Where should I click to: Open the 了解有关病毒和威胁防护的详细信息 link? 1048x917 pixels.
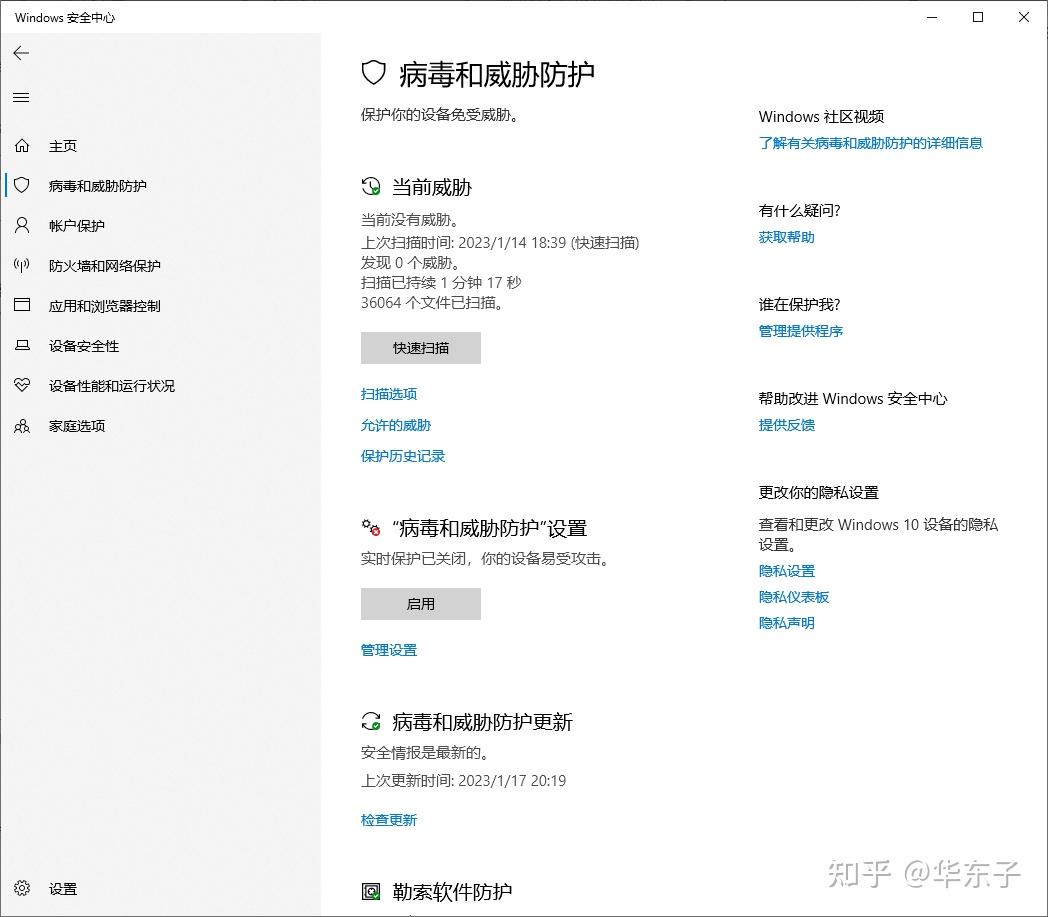point(870,143)
